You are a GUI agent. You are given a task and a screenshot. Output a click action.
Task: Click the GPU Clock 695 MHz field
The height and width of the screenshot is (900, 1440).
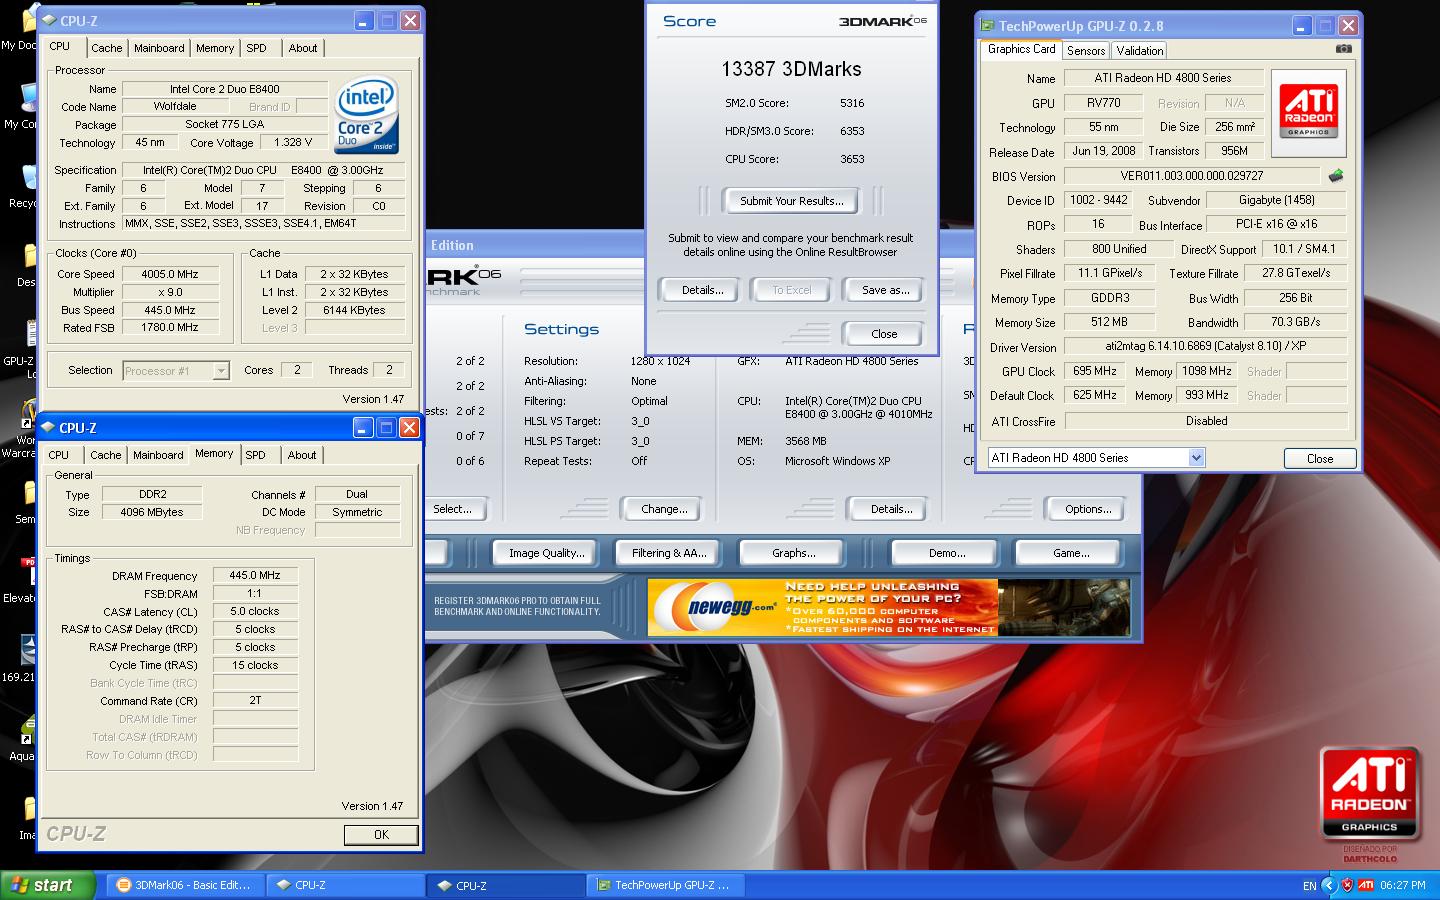coord(1094,371)
